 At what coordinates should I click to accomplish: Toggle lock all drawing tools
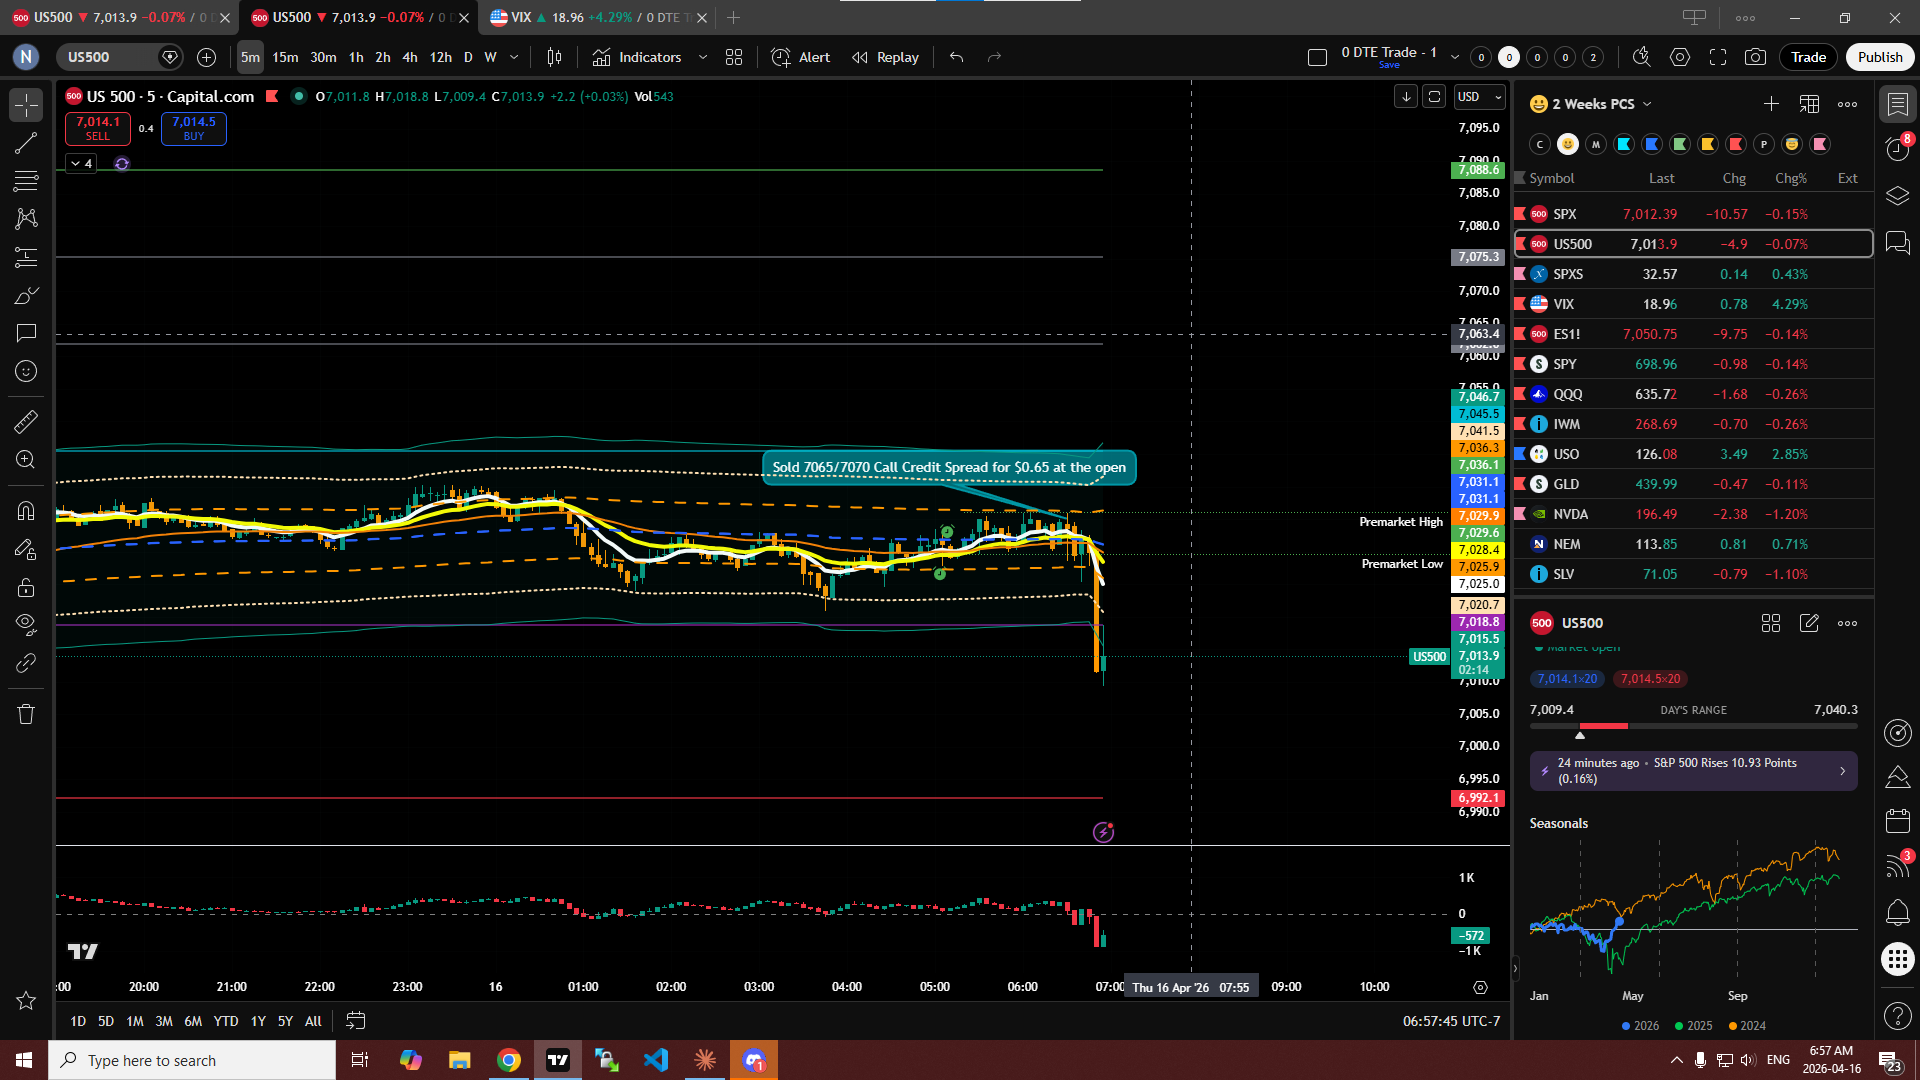pyautogui.click(x=26, y=587)
